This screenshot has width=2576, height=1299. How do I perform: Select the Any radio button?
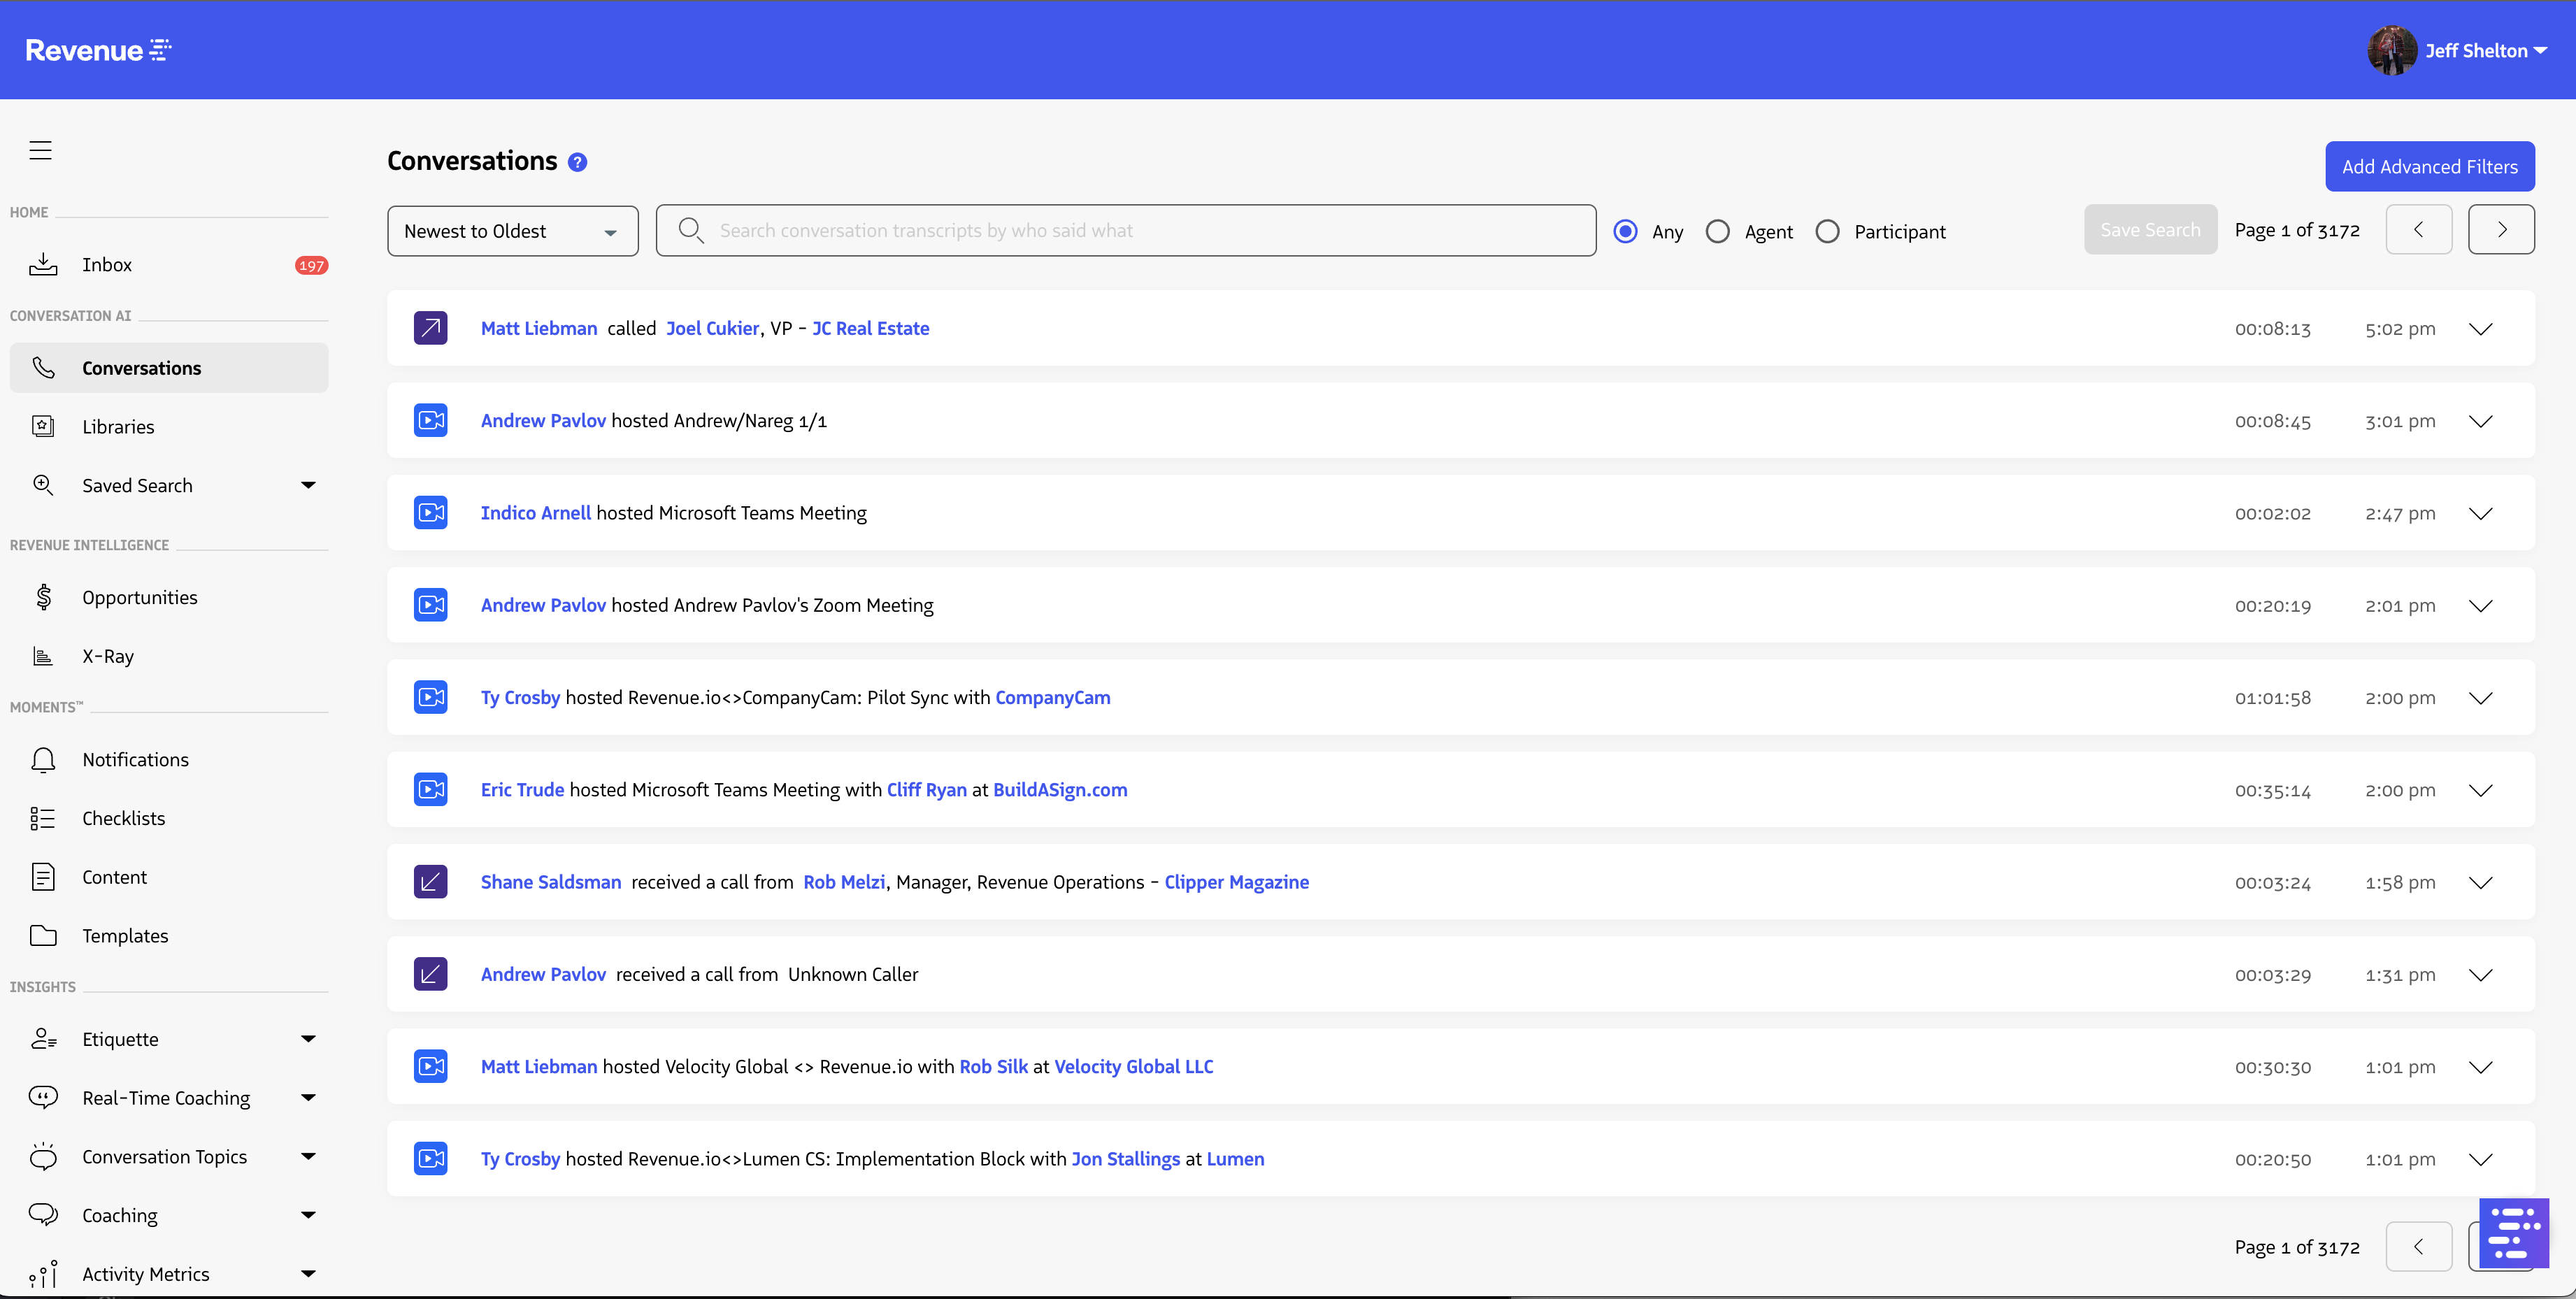(1626, 231)
